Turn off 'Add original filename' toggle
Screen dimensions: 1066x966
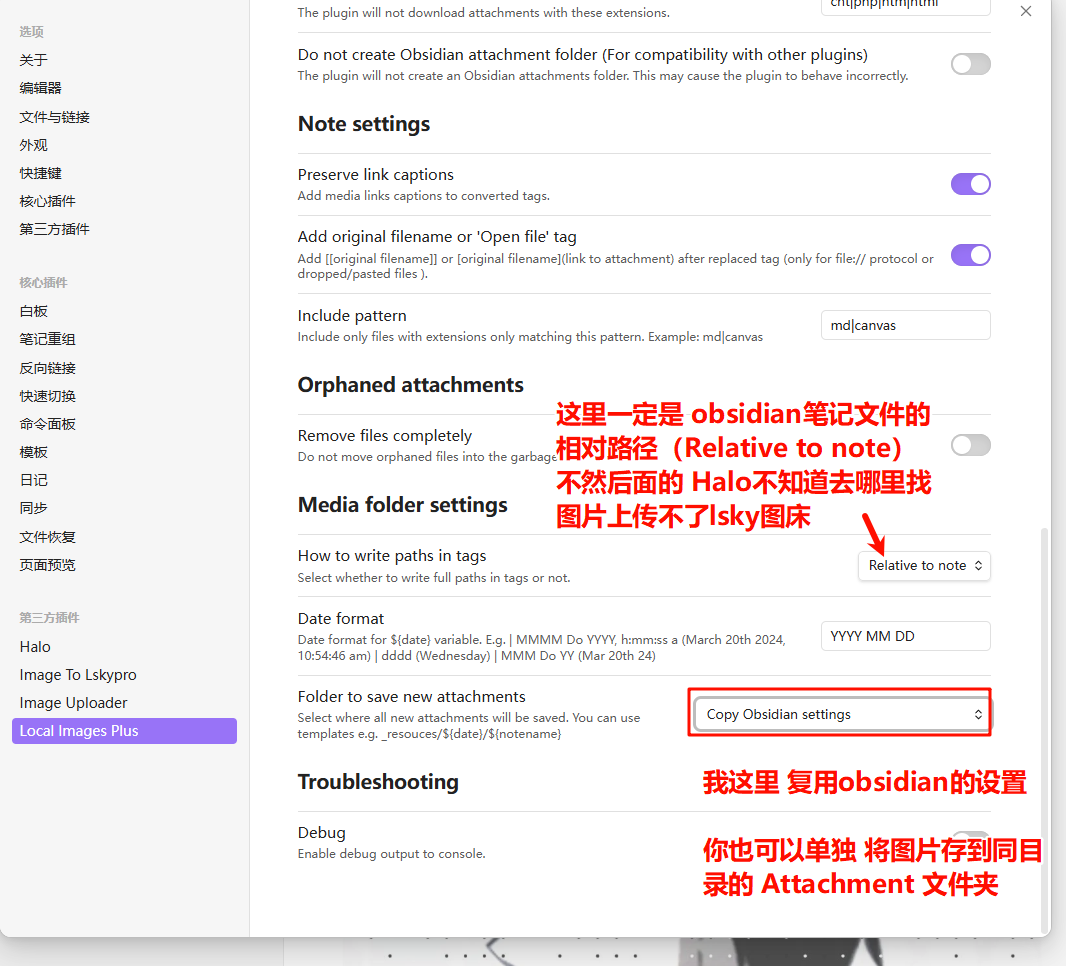coord(970,255)
